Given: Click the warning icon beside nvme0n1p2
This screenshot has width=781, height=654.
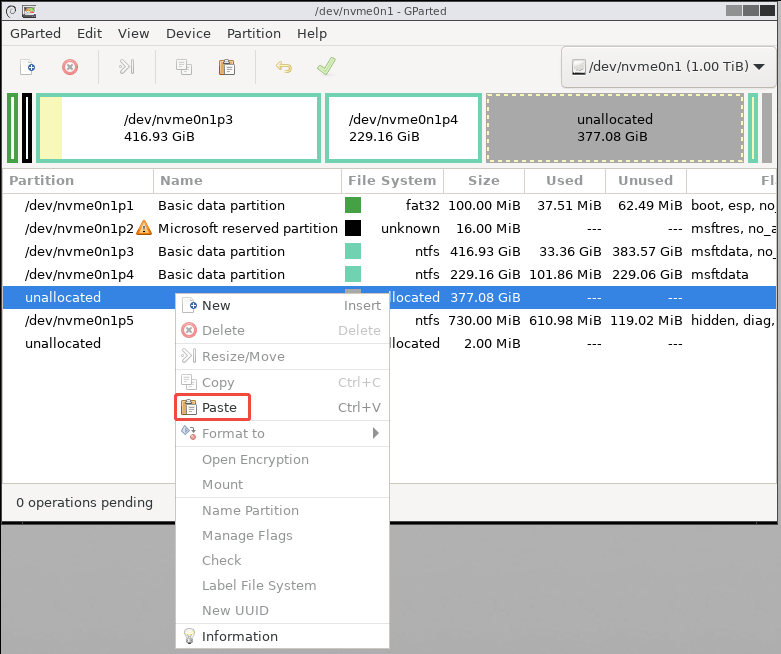Looking at the screenshot, I should [143, 228].
